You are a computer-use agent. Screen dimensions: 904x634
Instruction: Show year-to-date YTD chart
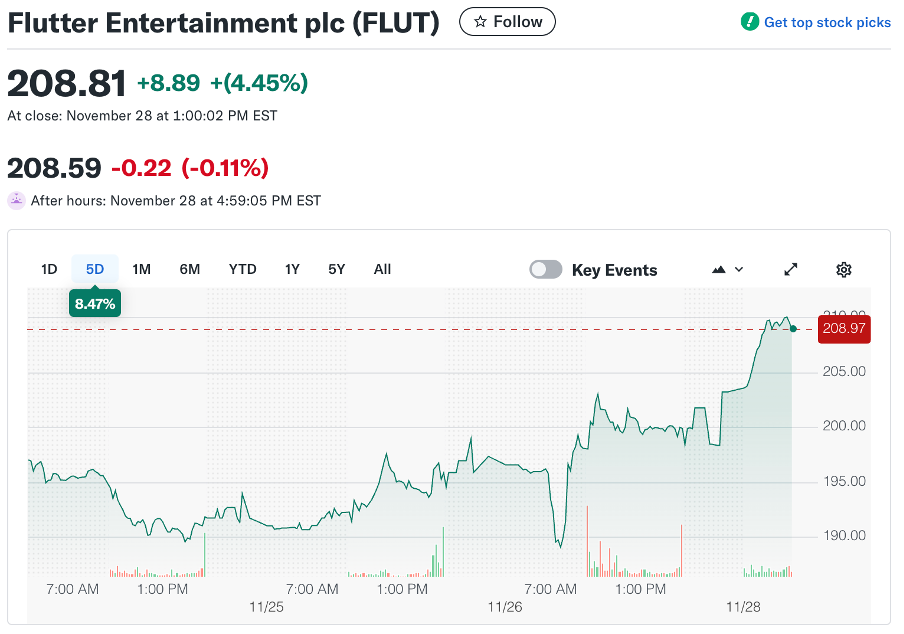click(x=242, y=269)
